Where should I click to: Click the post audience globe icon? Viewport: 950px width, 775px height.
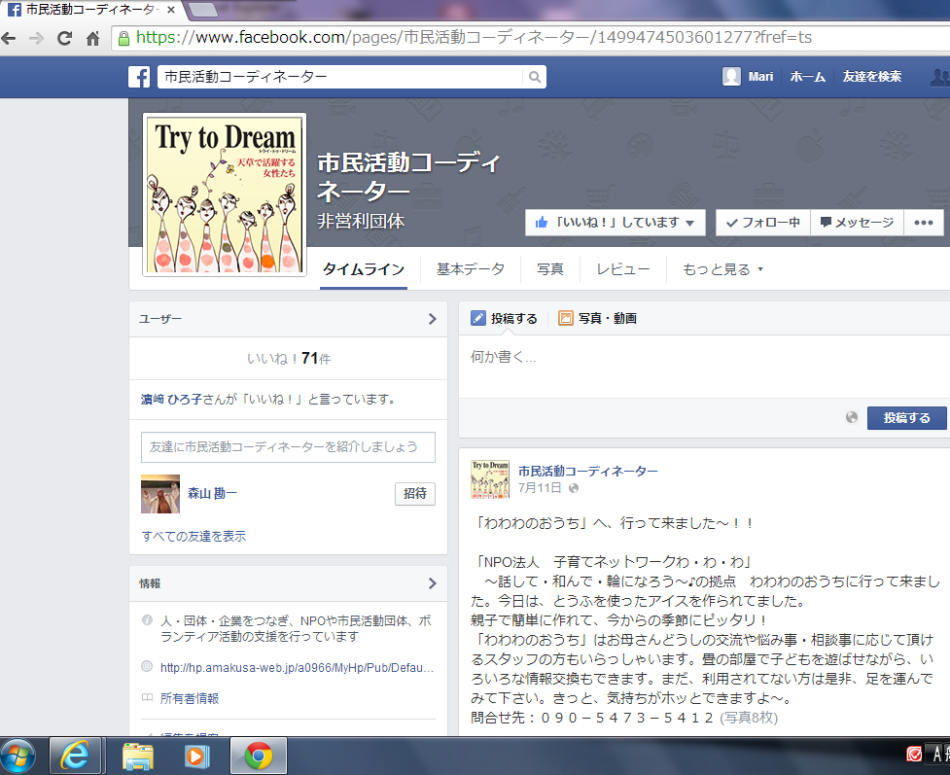851,417
